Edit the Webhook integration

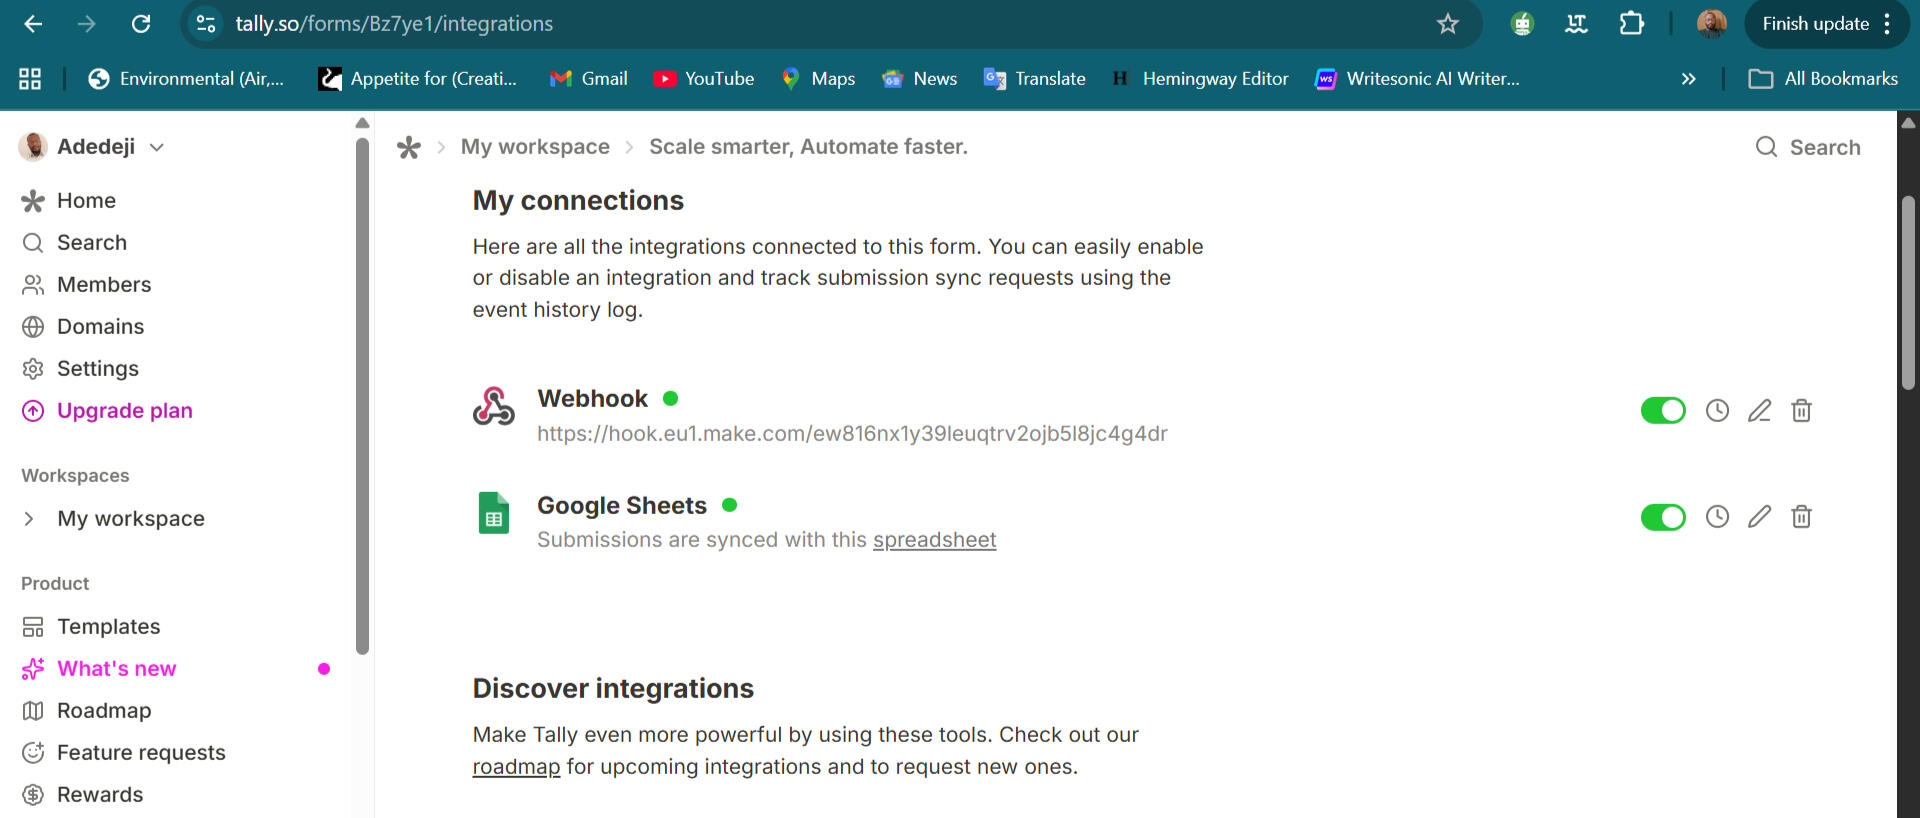click(1759, 411)
